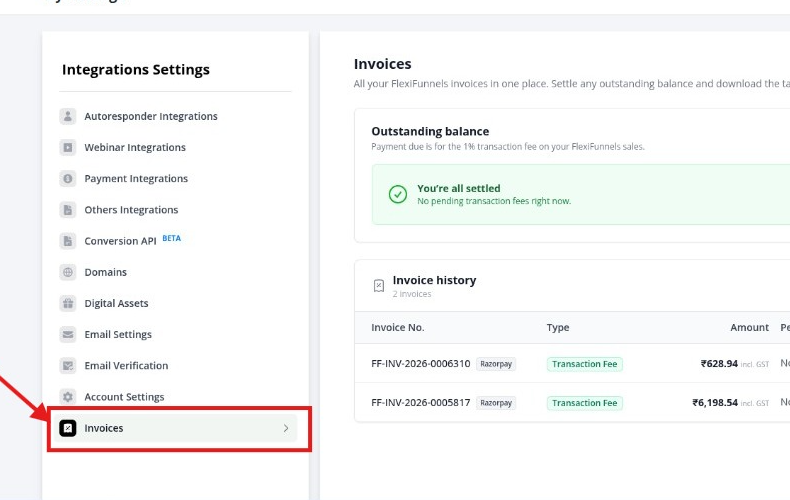This screenshot has width=790, height=500.
Task: Click Transaction Fee badge for invoice 0005817
Action: [584, 403]
